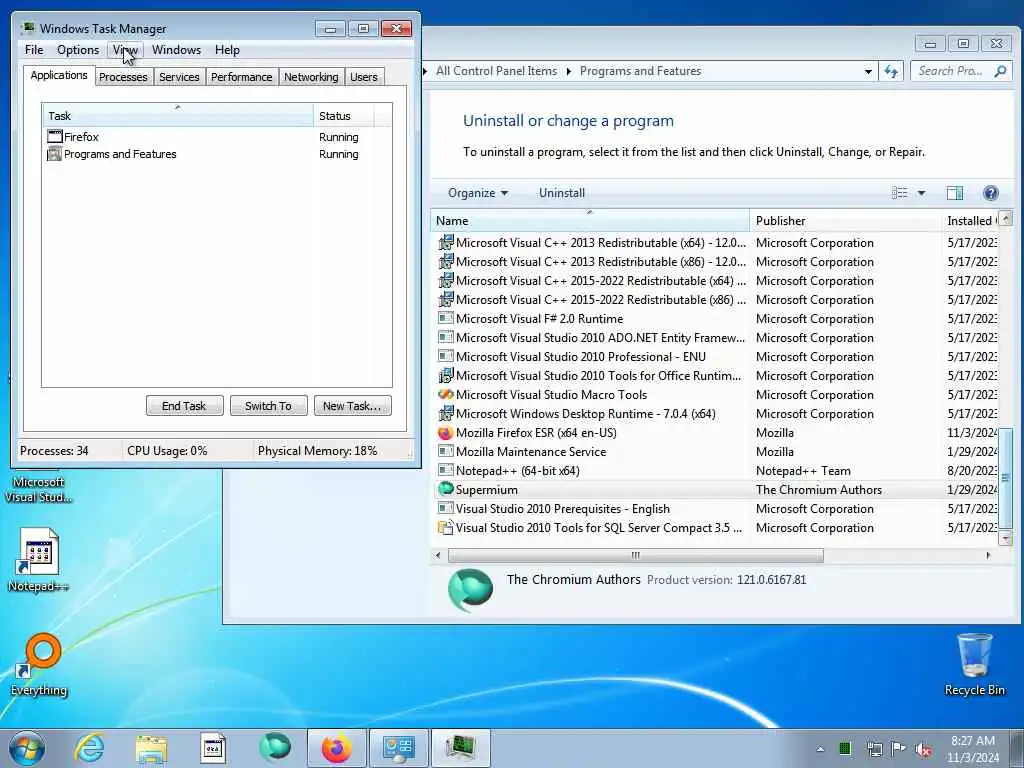Expand address bar history dropdown

point(868,71)
